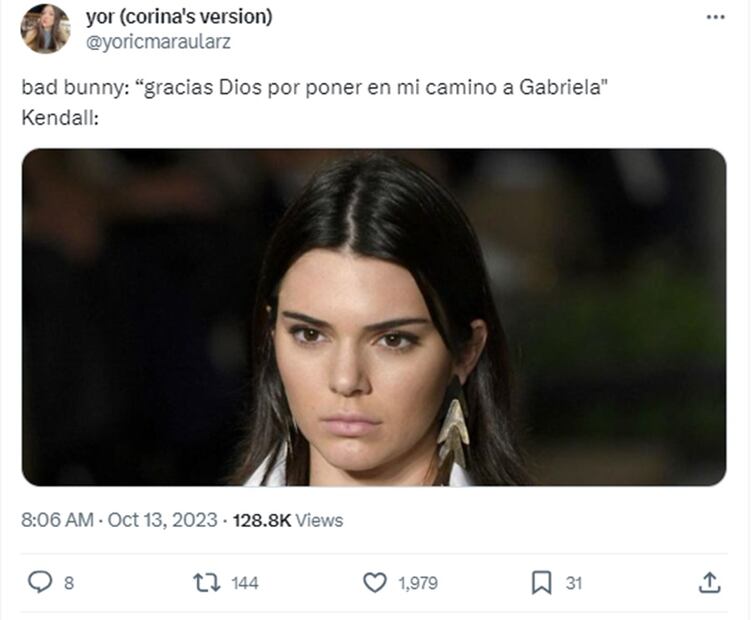
Task: Bookmark this tweet with the bookmark icon
Action: point(541,583)
